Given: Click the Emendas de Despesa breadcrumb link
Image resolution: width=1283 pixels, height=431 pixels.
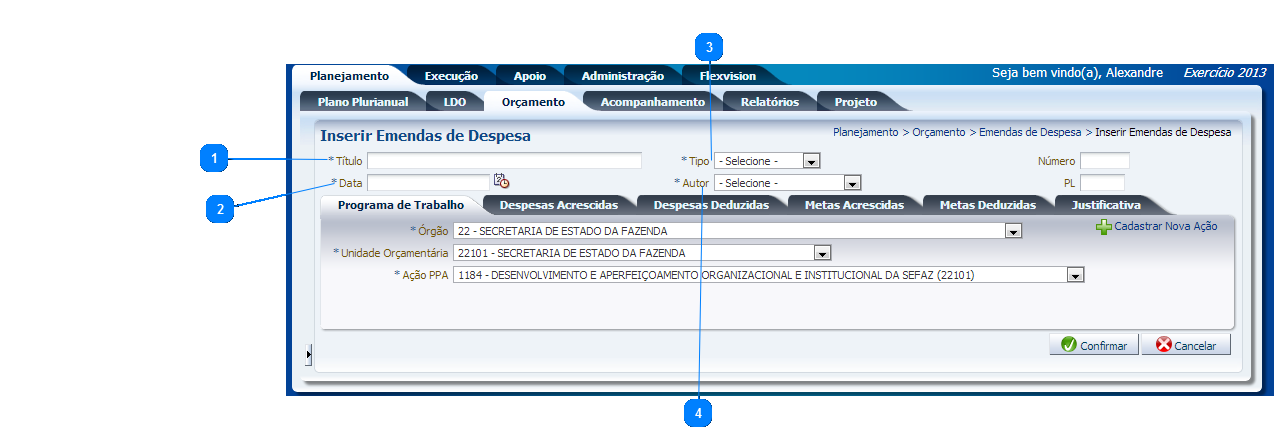Looking at the screenshot, I should 1029,132.
